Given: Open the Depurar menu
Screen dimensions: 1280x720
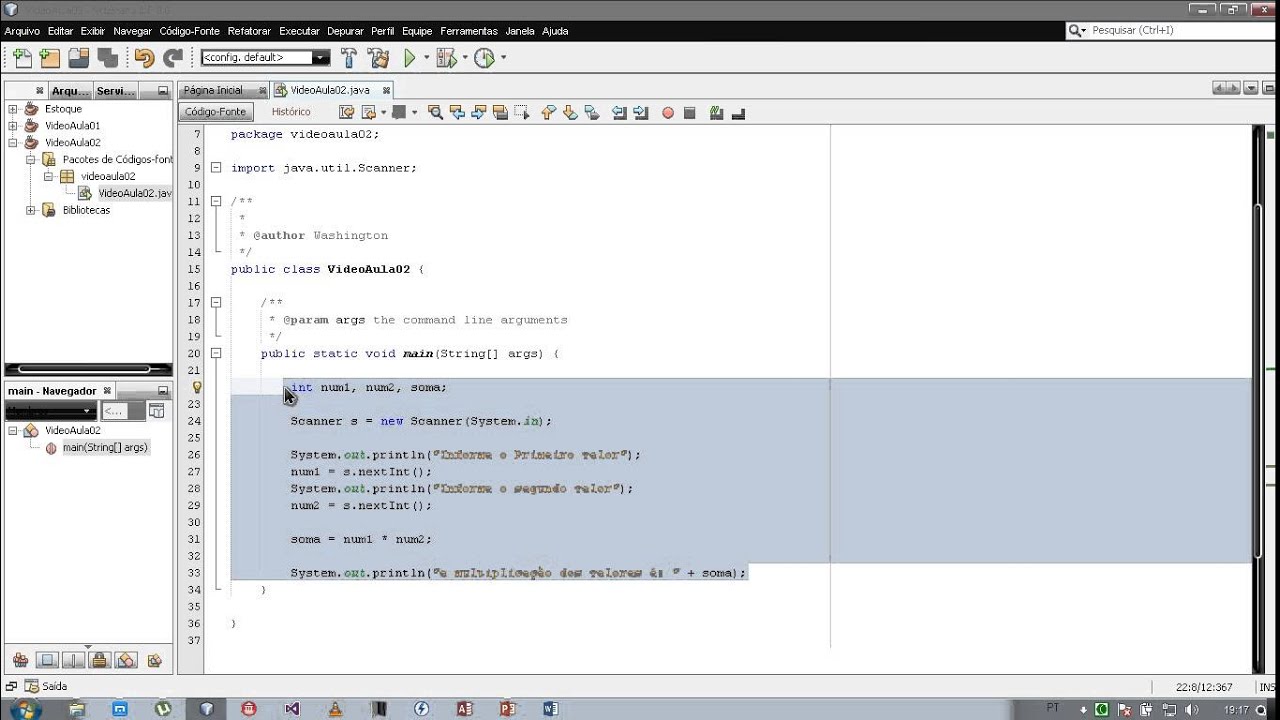Looking at the screenshot, I should (x=345, y=31).
